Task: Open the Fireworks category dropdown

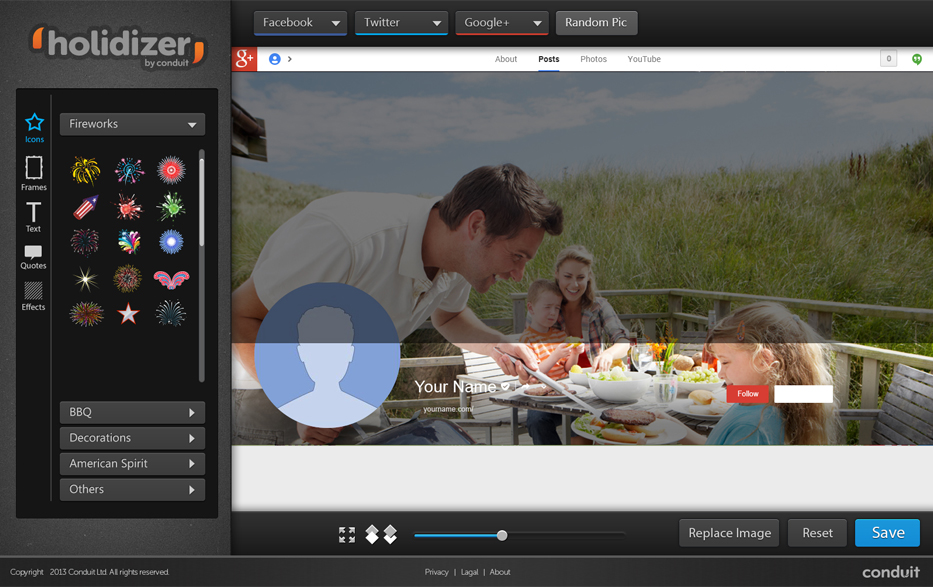Action: point(133,124)
